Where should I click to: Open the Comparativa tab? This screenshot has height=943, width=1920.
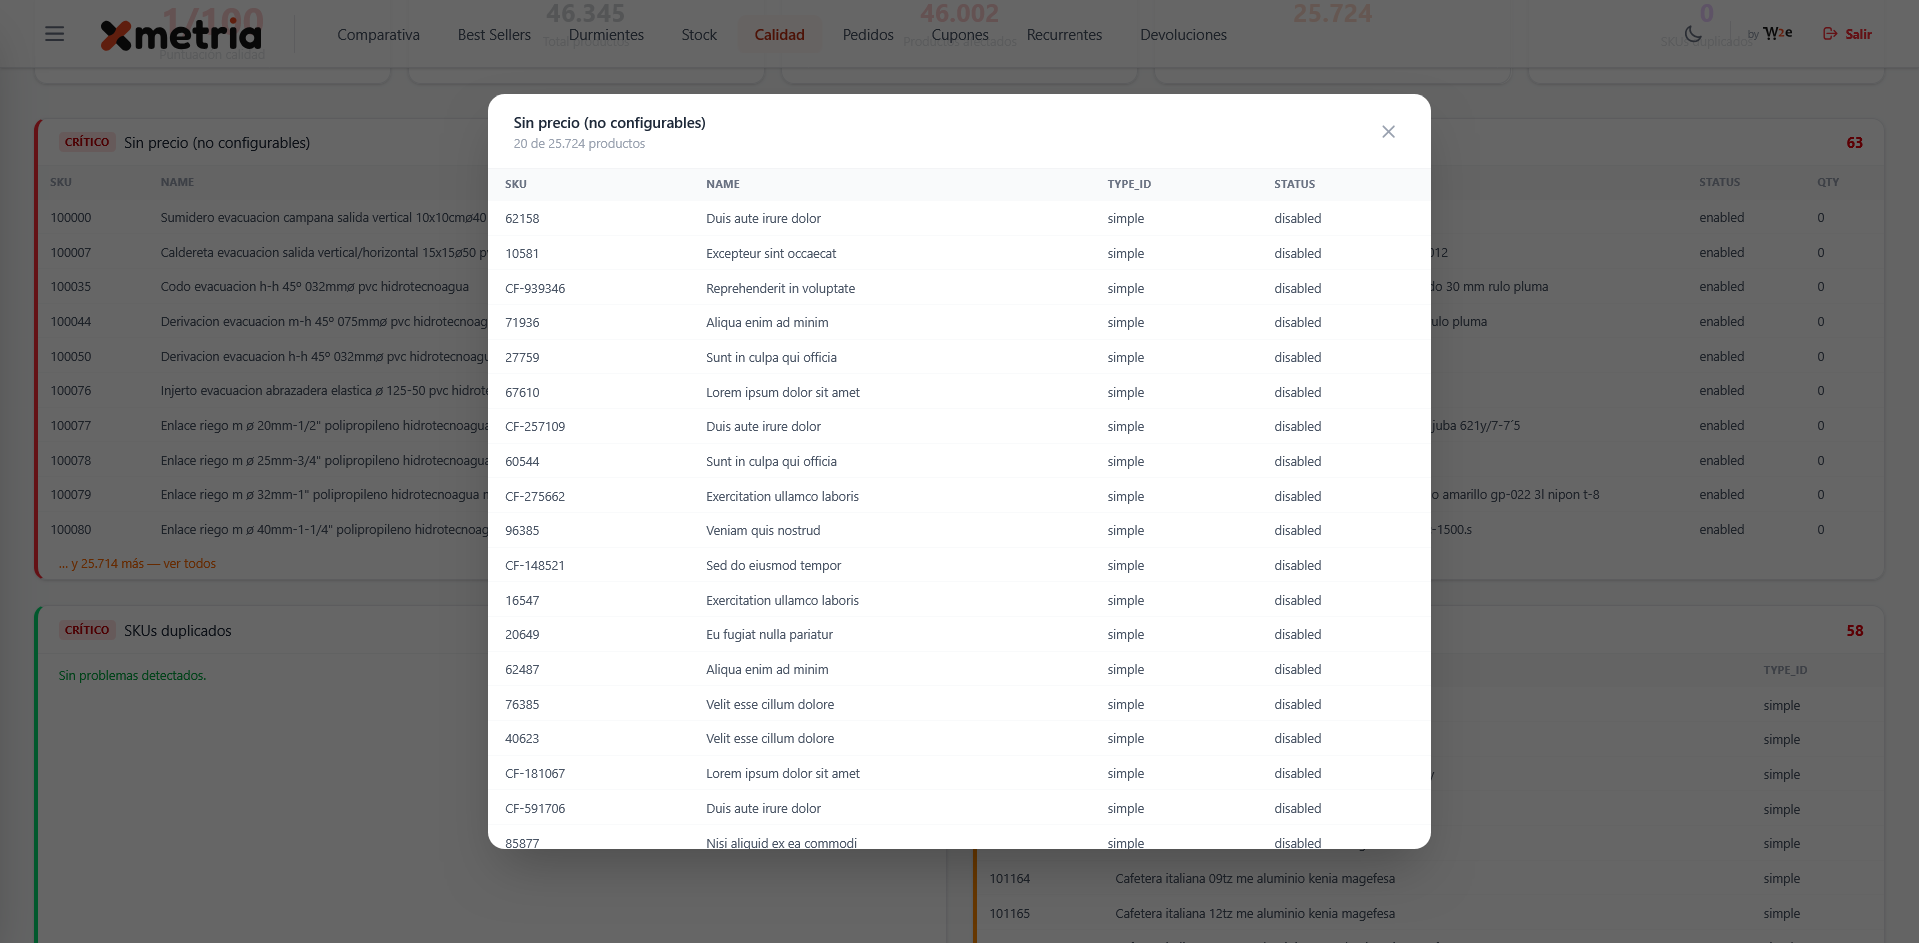coord(378,35)
